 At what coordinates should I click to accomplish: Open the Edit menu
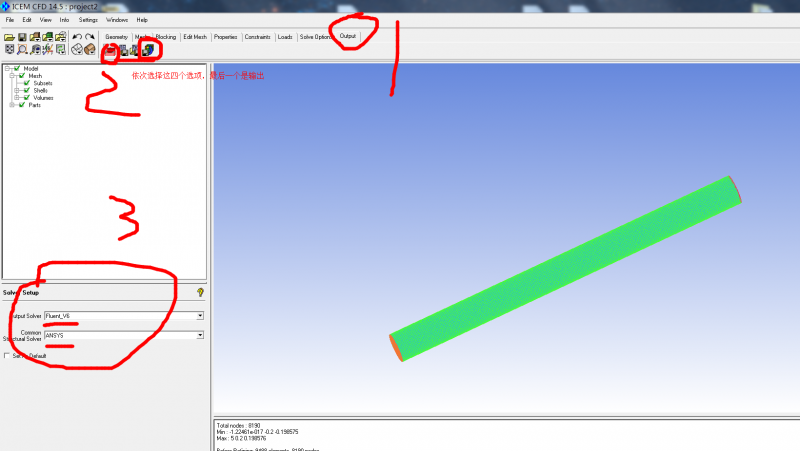pyautogui.click(x=27, y=20)
